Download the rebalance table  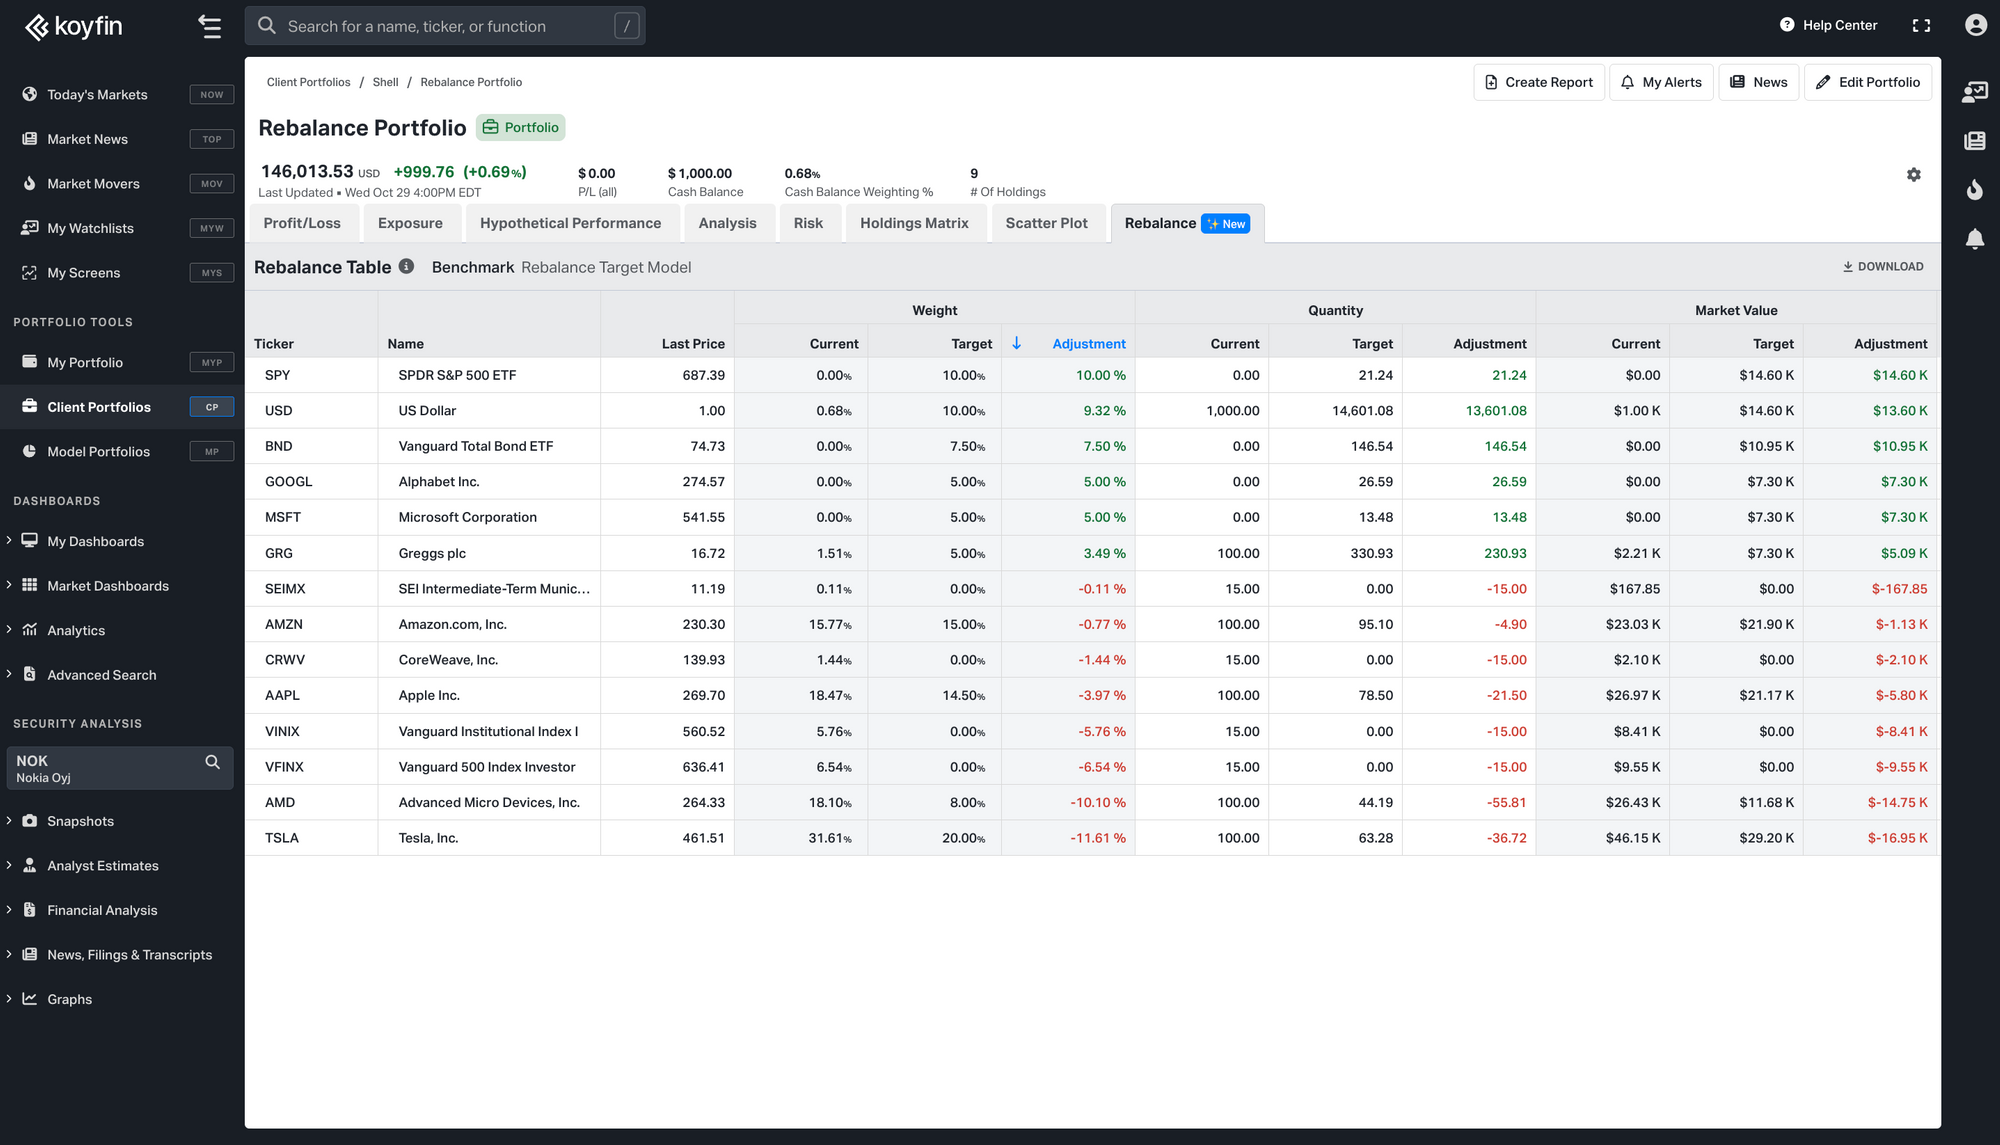pos(1883,267)
